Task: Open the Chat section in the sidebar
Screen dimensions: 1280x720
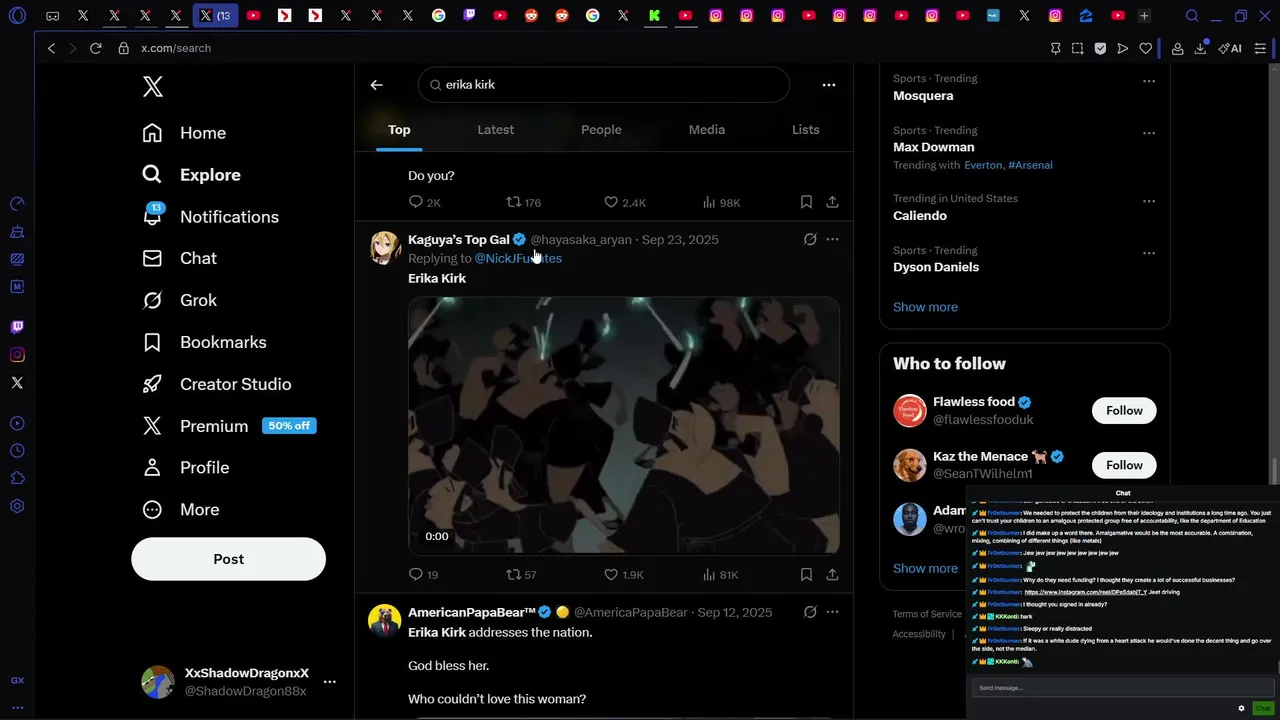Action: point(179,258)
